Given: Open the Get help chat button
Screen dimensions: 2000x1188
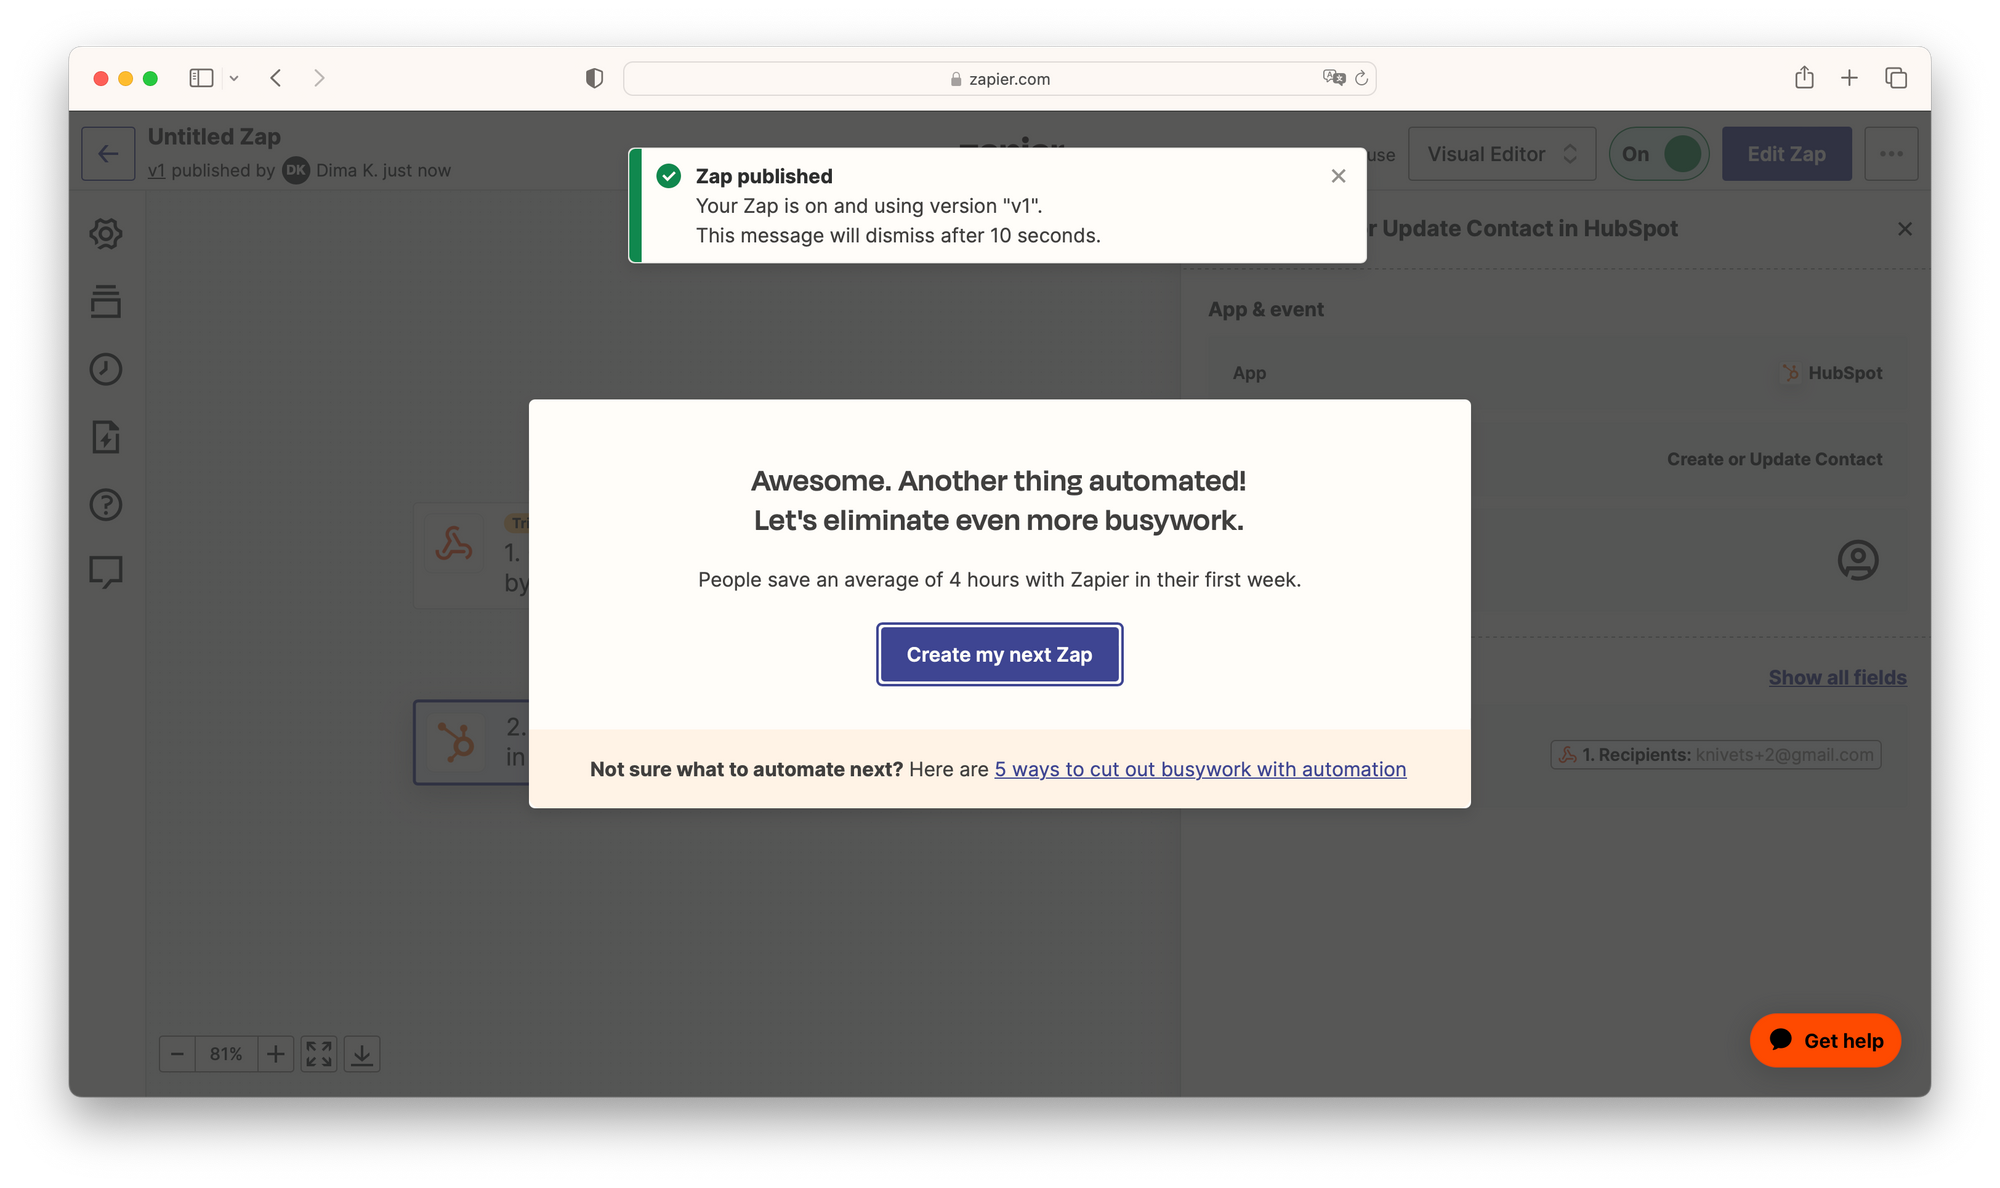Looking at the screenshot, I should coord(1825,1041).
